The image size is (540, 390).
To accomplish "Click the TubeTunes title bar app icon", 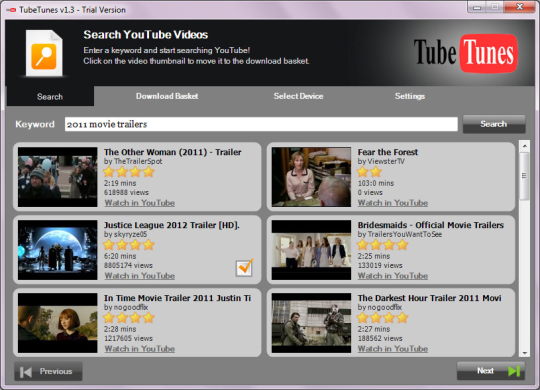I will coord(12,10).
